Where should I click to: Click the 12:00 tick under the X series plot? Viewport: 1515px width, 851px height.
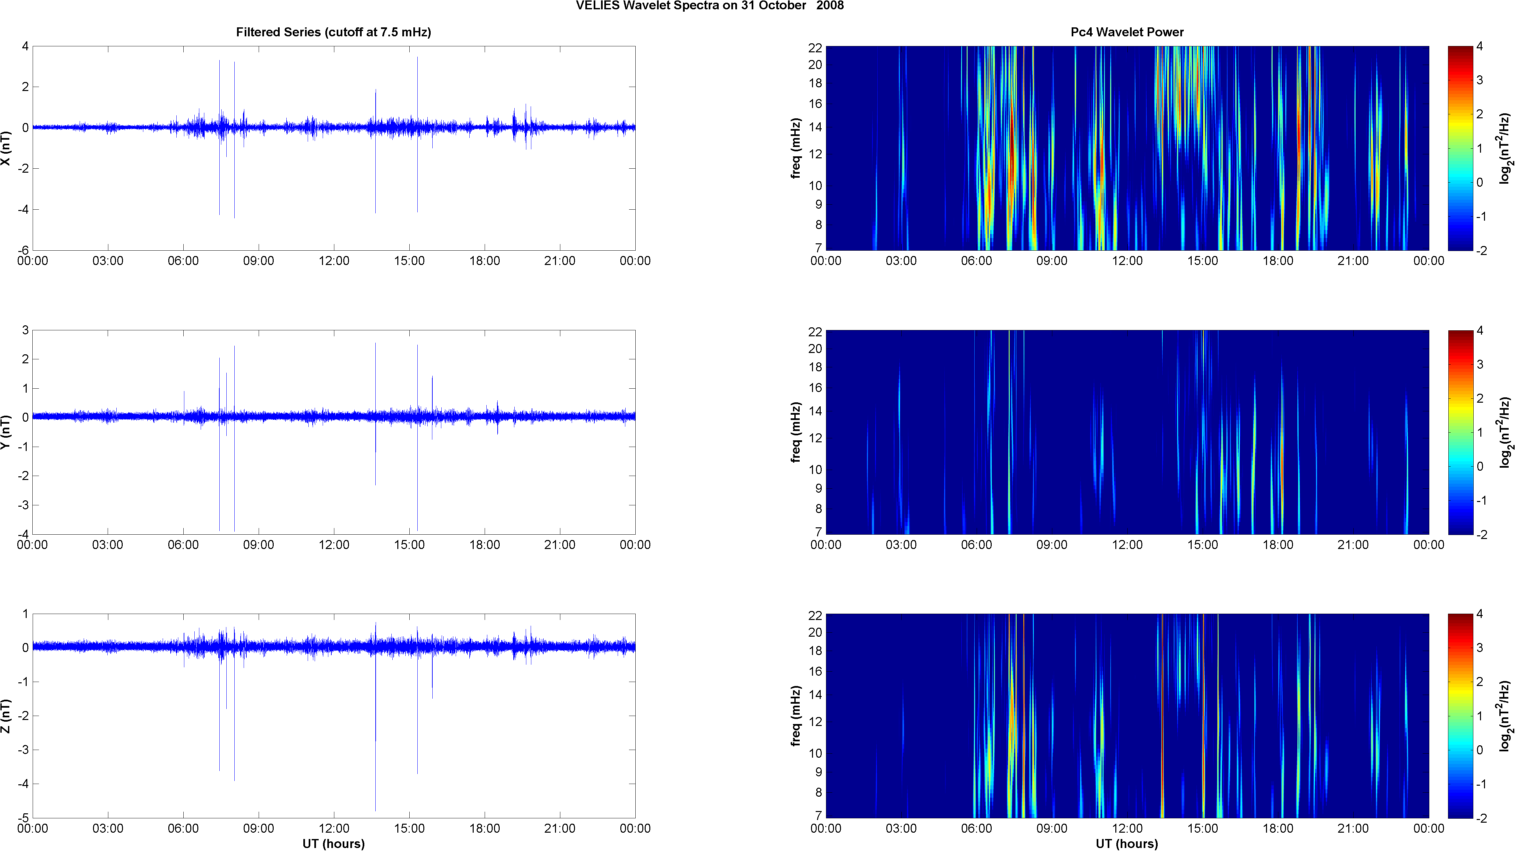334,261
